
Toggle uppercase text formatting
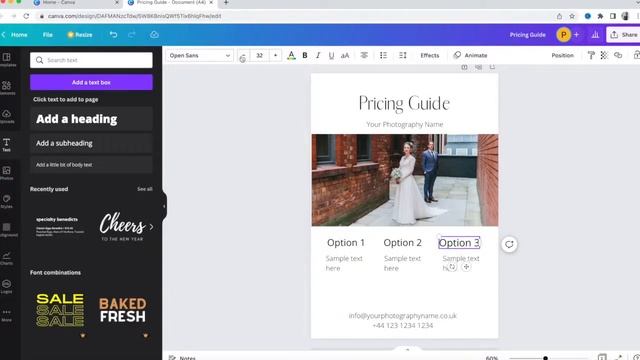(345, 55)
